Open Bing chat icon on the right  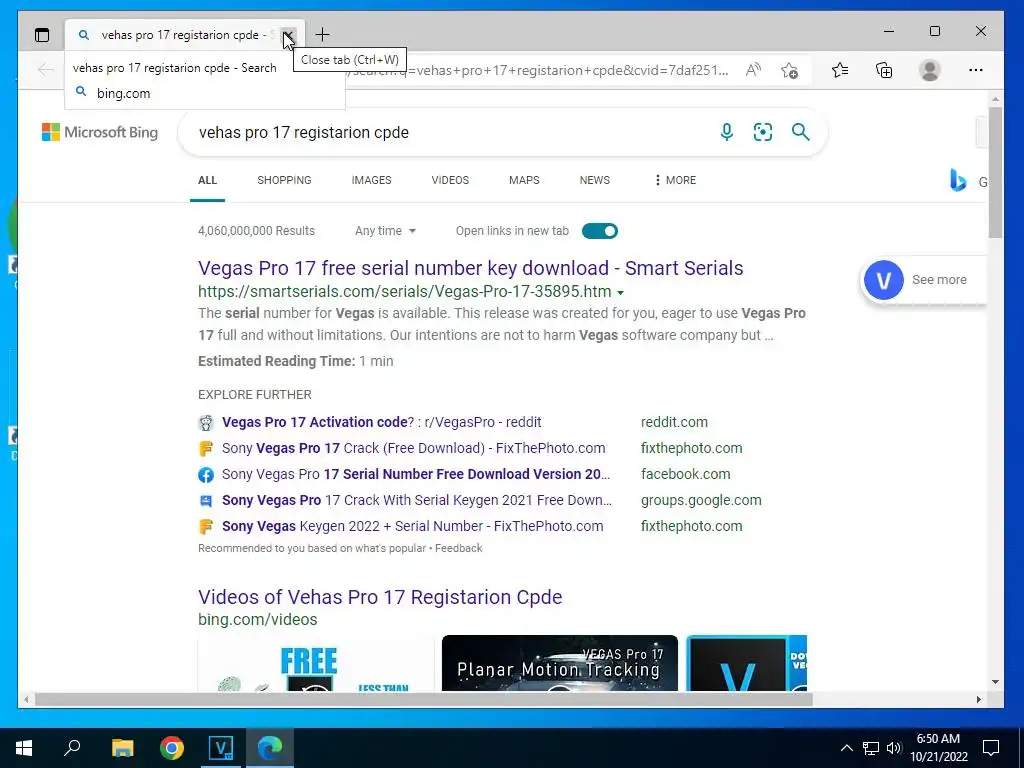pos(958,180)
